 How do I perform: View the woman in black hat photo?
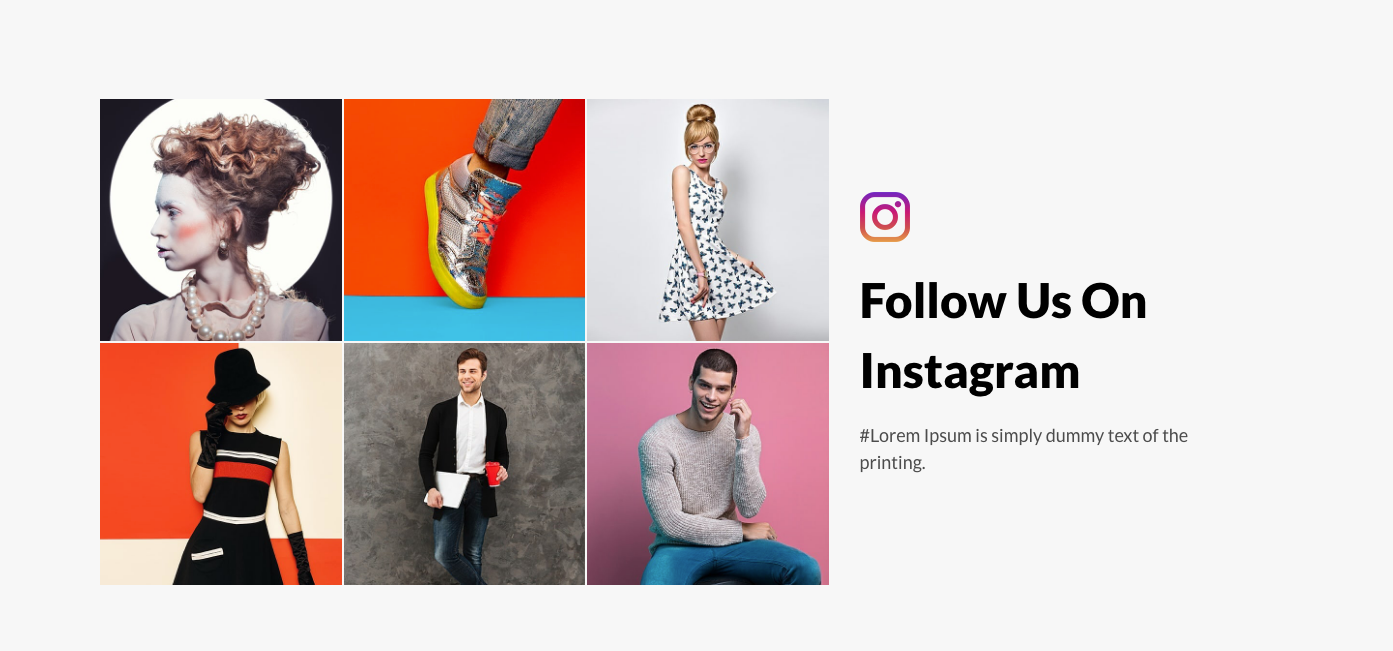(x=221, y=464)
